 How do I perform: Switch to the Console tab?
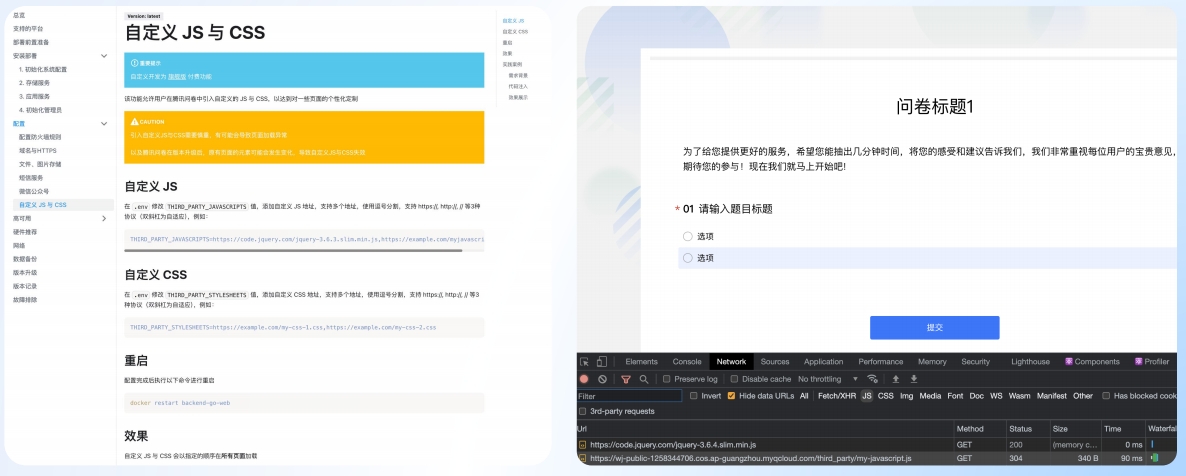[688, 362]
